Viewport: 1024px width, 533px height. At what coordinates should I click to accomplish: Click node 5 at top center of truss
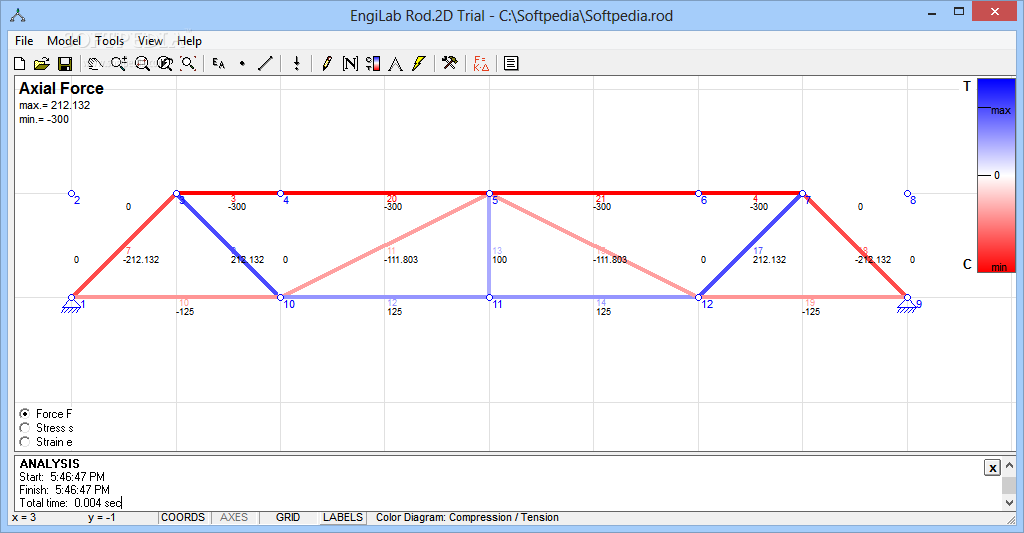(x=490, y=193)
